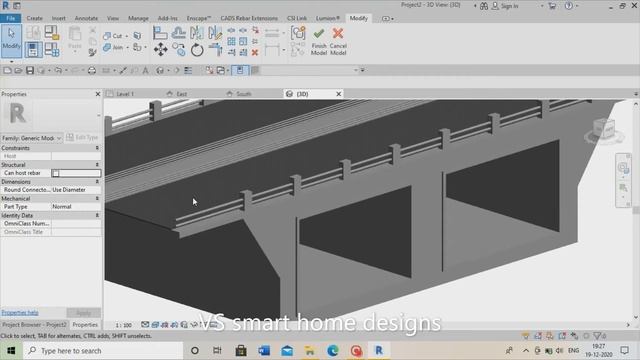Select the Modify arrow tool
Viewport: 640px width, 360px height.
pos(11,40)
